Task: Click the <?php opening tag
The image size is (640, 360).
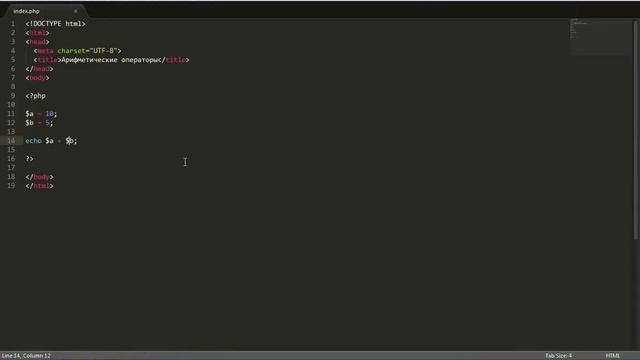Action: point(36,96)
